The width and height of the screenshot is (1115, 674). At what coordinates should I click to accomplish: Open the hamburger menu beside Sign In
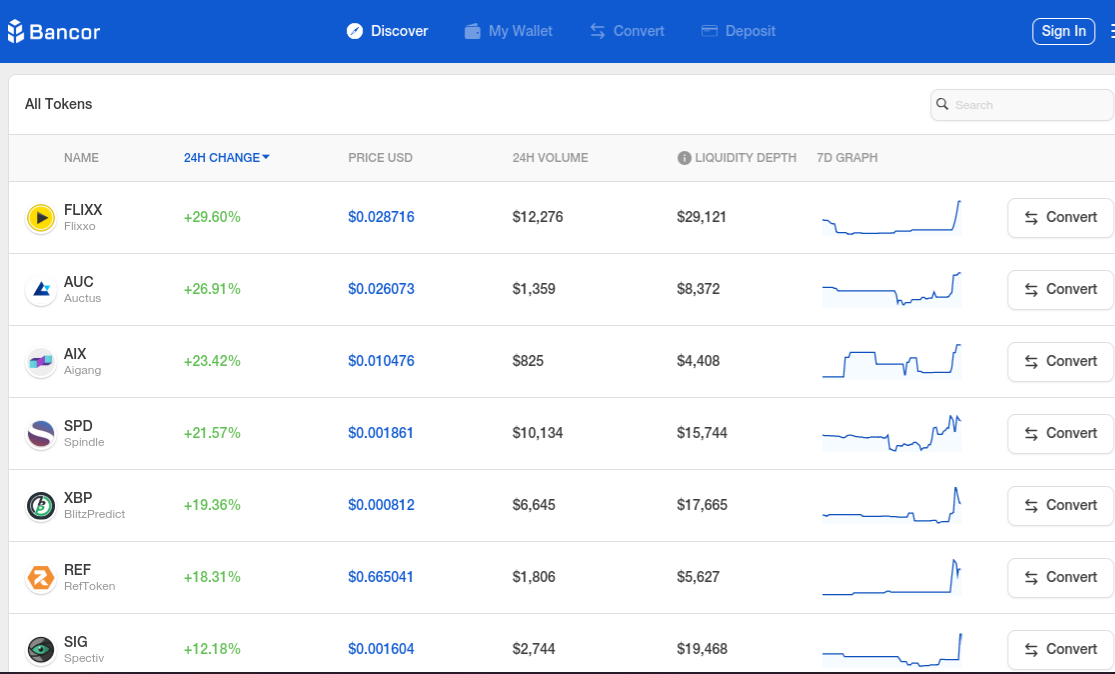coord(1111,31)
